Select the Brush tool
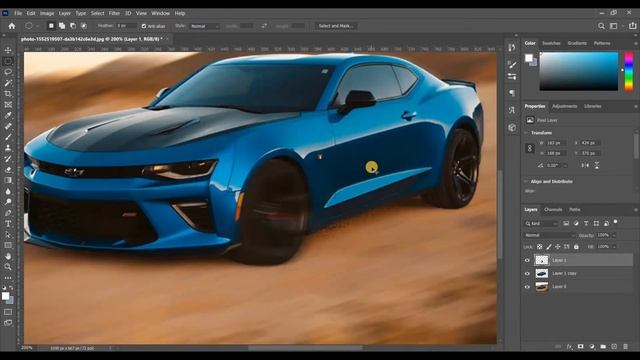This screenshot has width=640, height=360. point(8,137)
